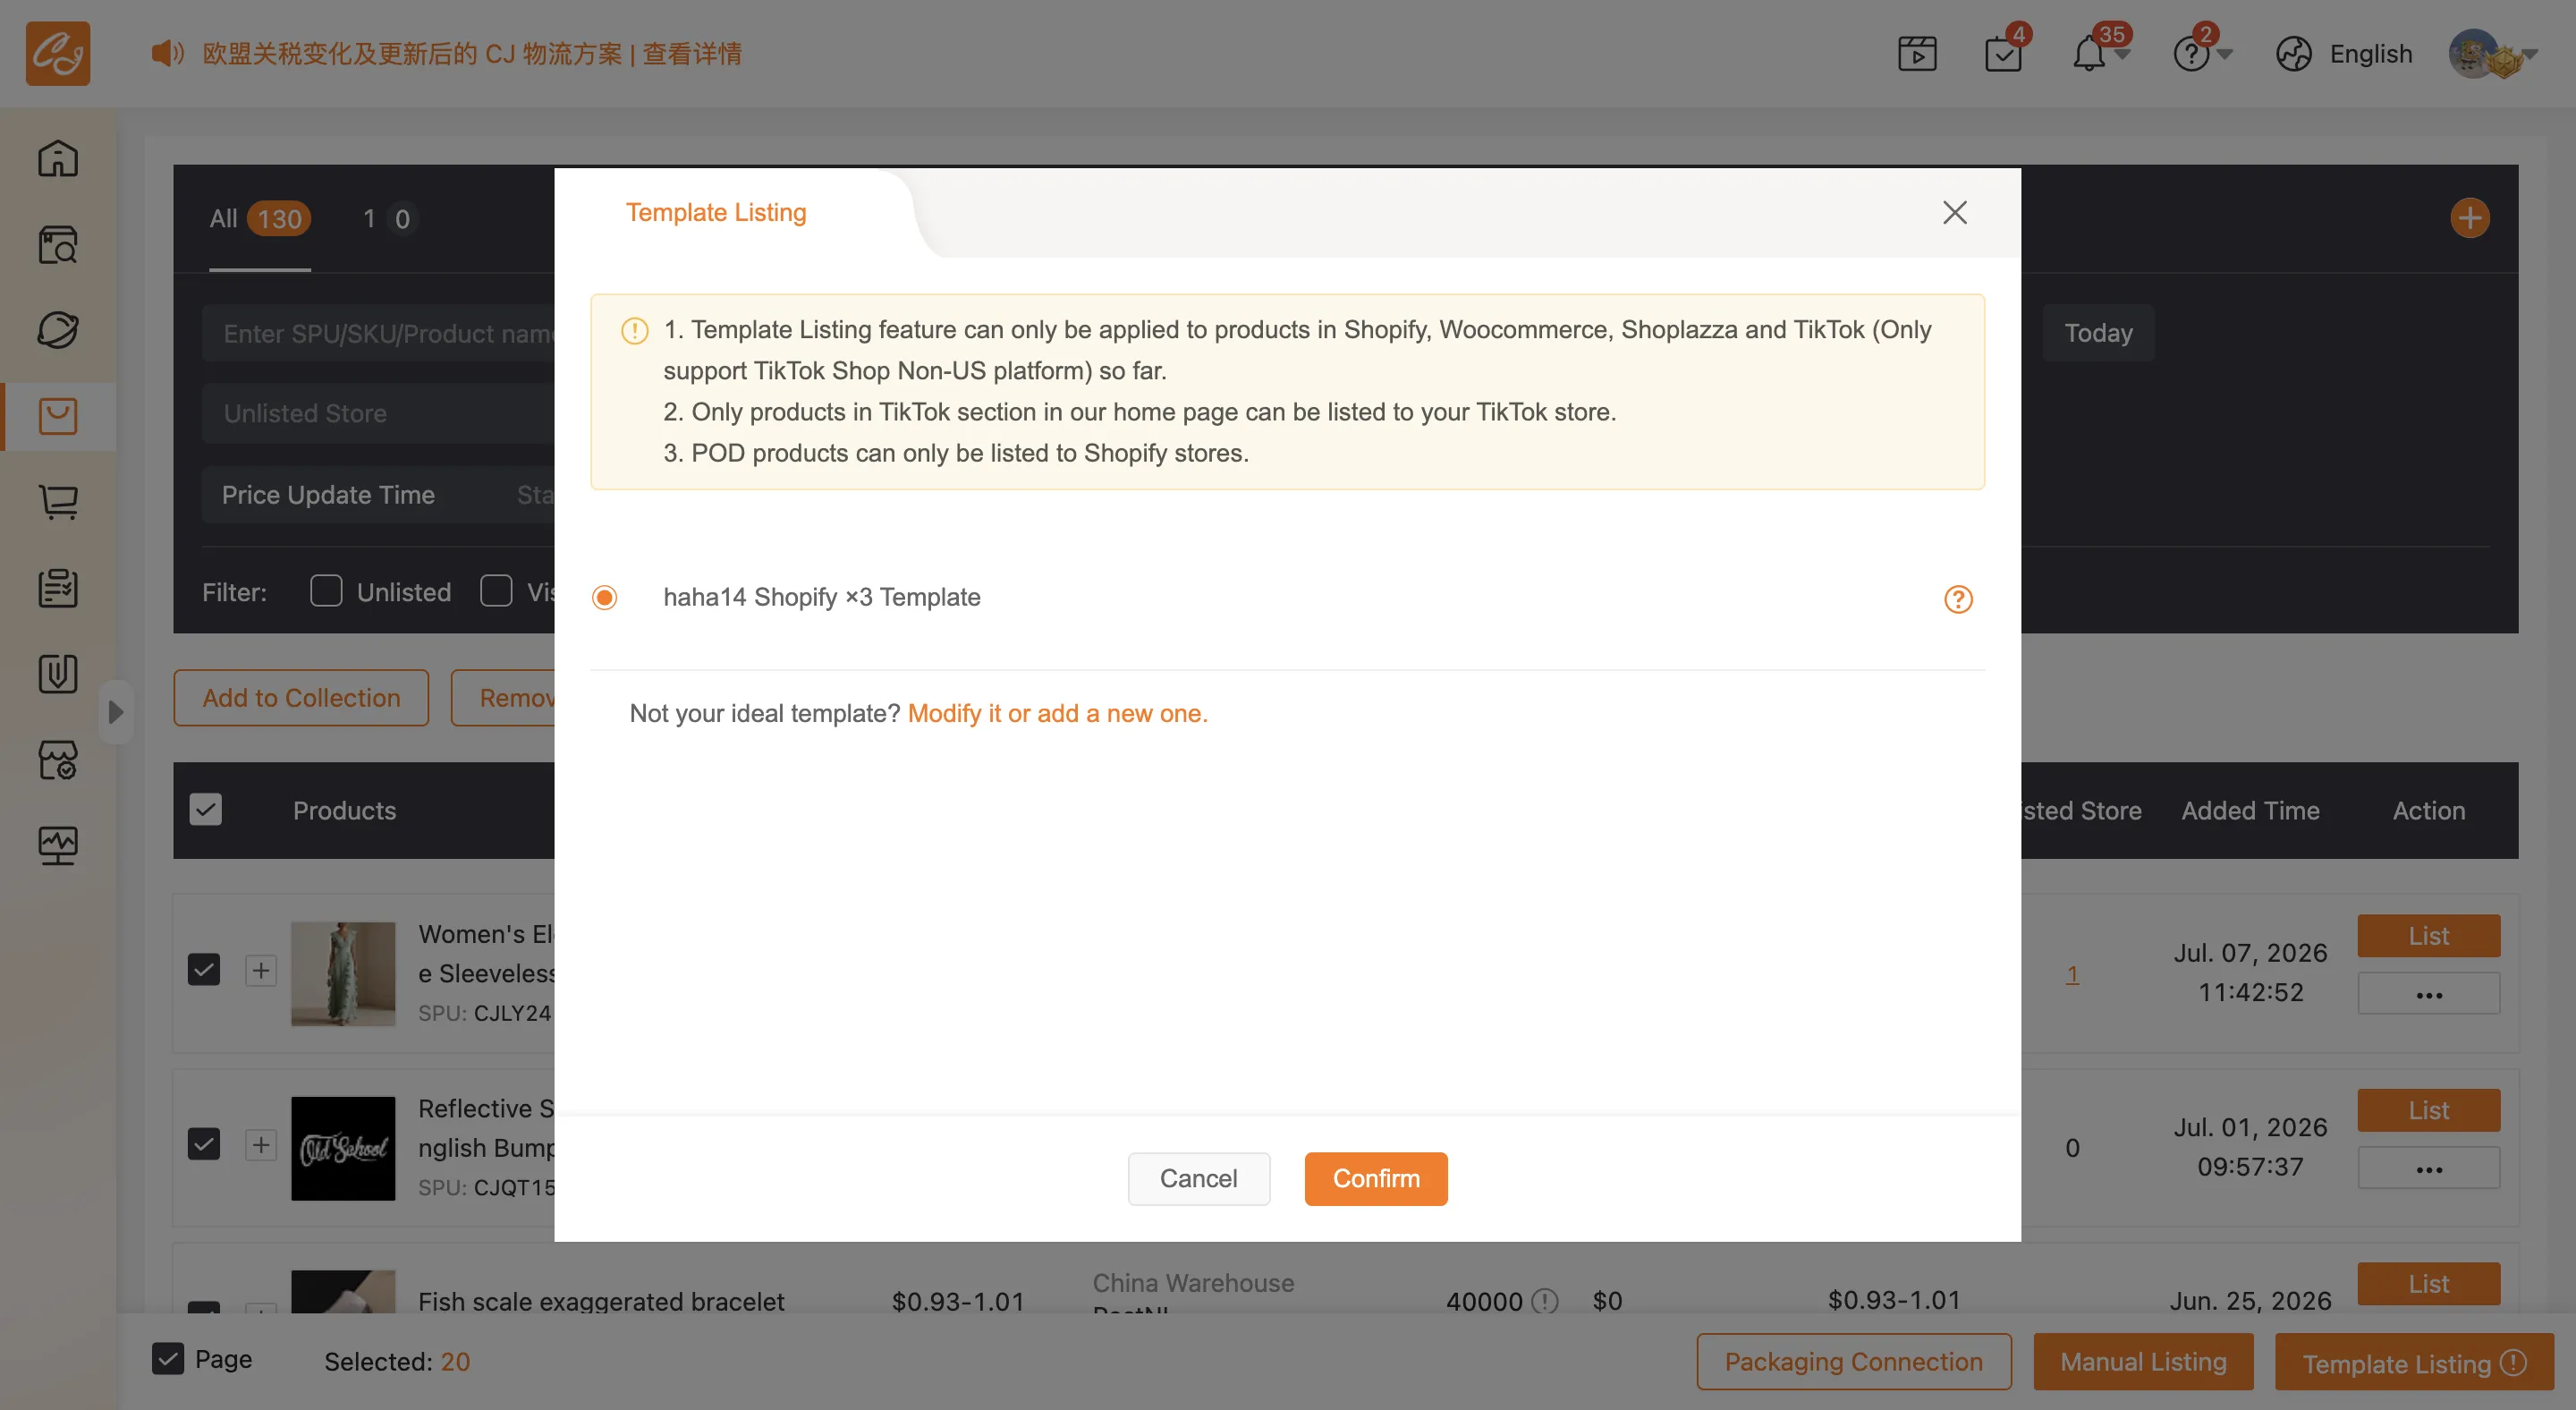Open the orders list sidebar icon
2576x1410 pixels.
[58, 588]
